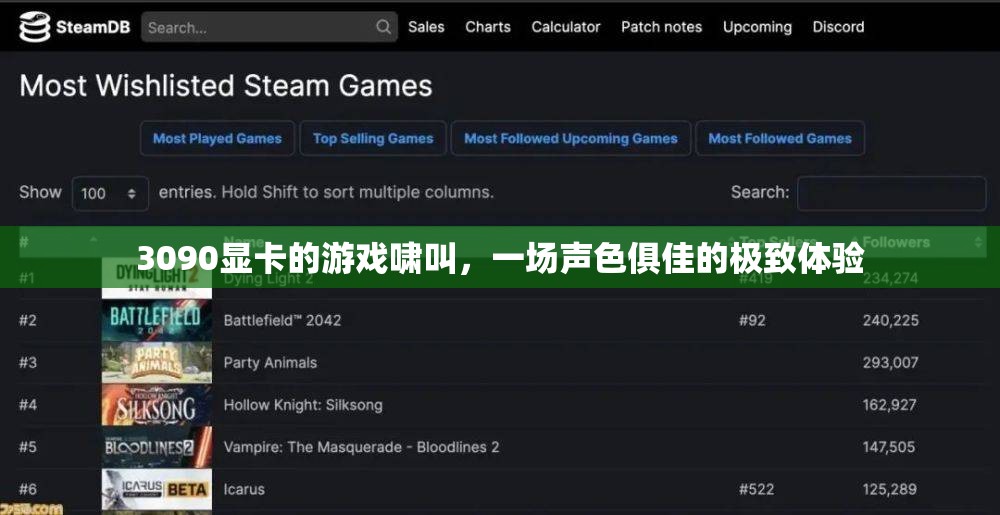The image size is (1000, 515).
Task: Go to Most Played Games
Action: (217, 138)
